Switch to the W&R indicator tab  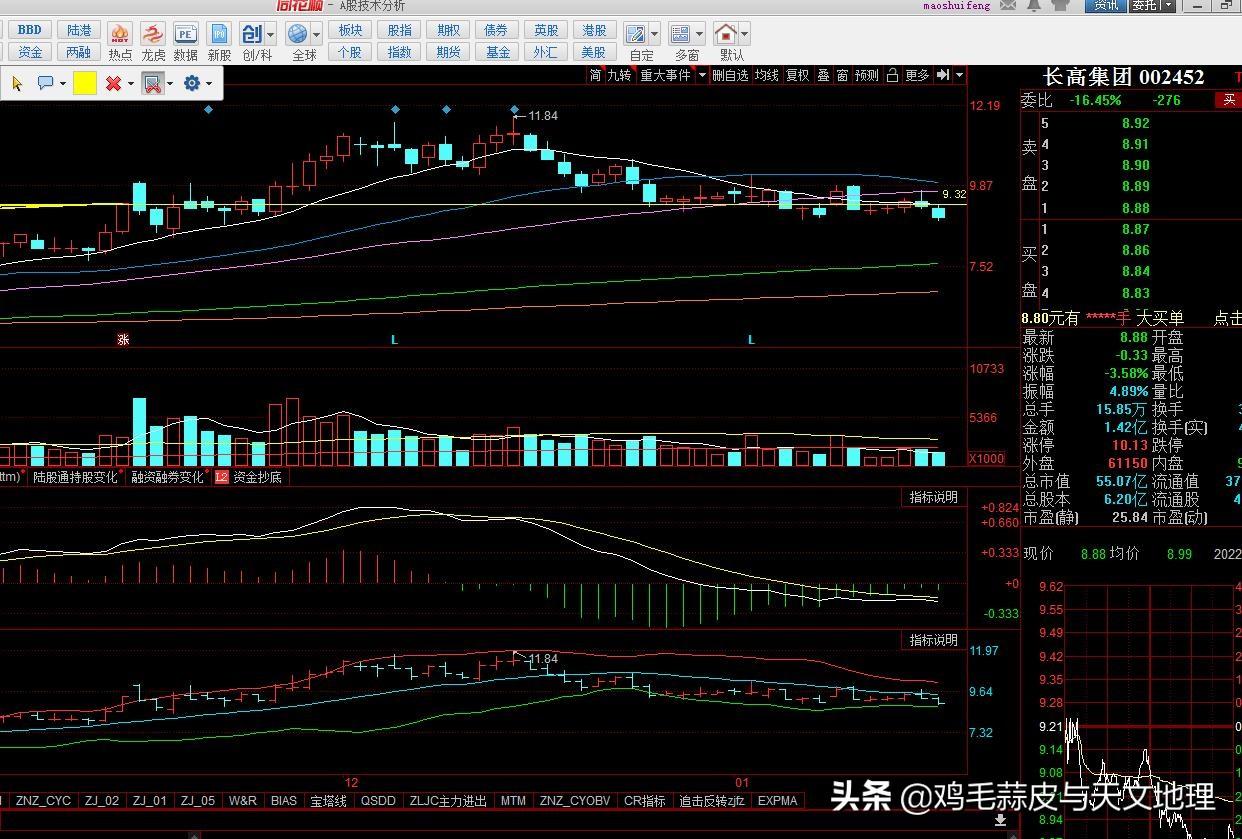tap(242, 801)
